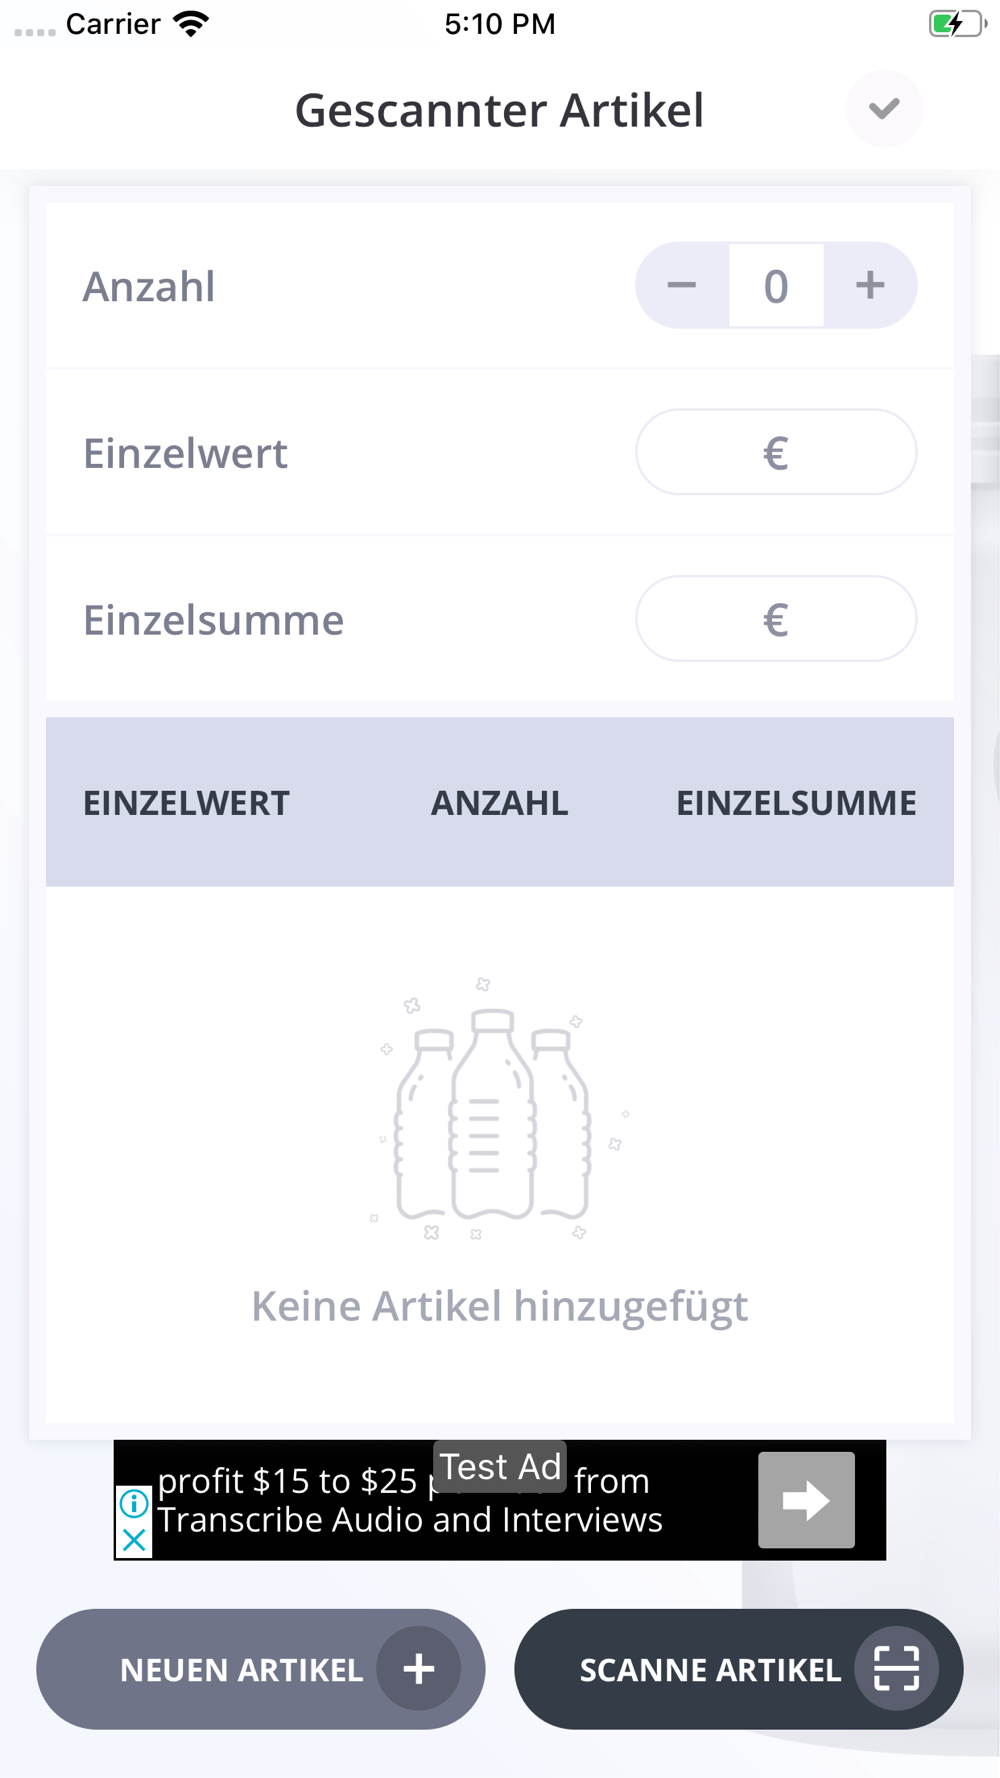
Task: Increase Anzahl with the plus button
Action: coord(870,286)
